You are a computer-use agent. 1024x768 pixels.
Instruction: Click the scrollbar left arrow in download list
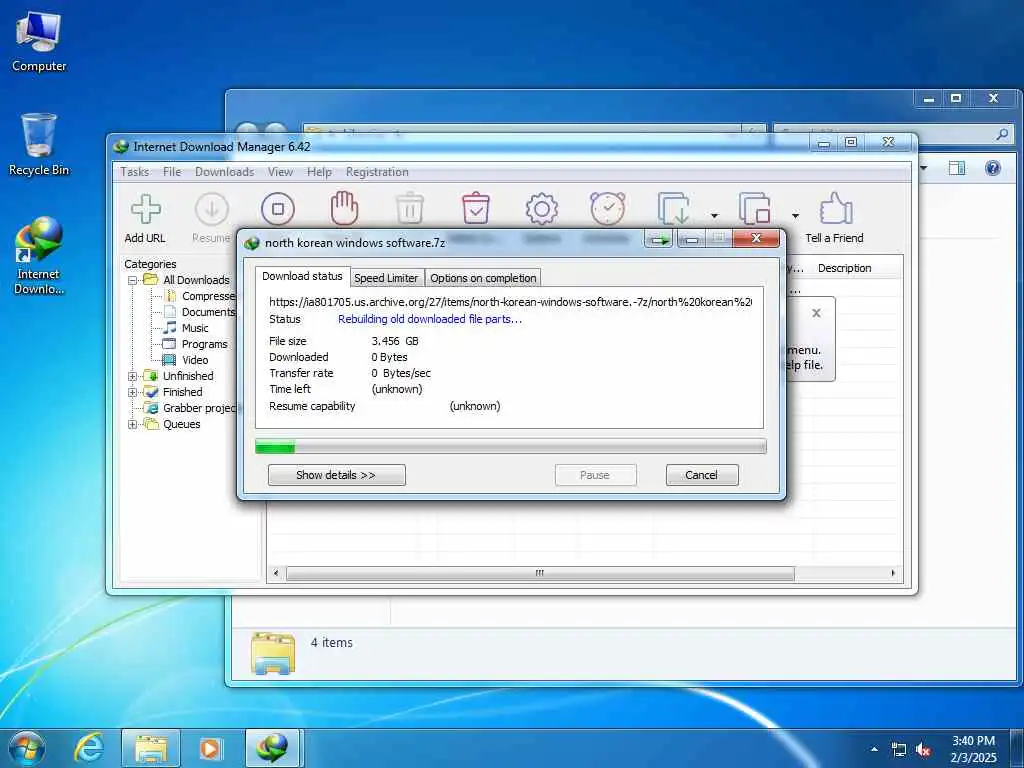coord(276,573)
